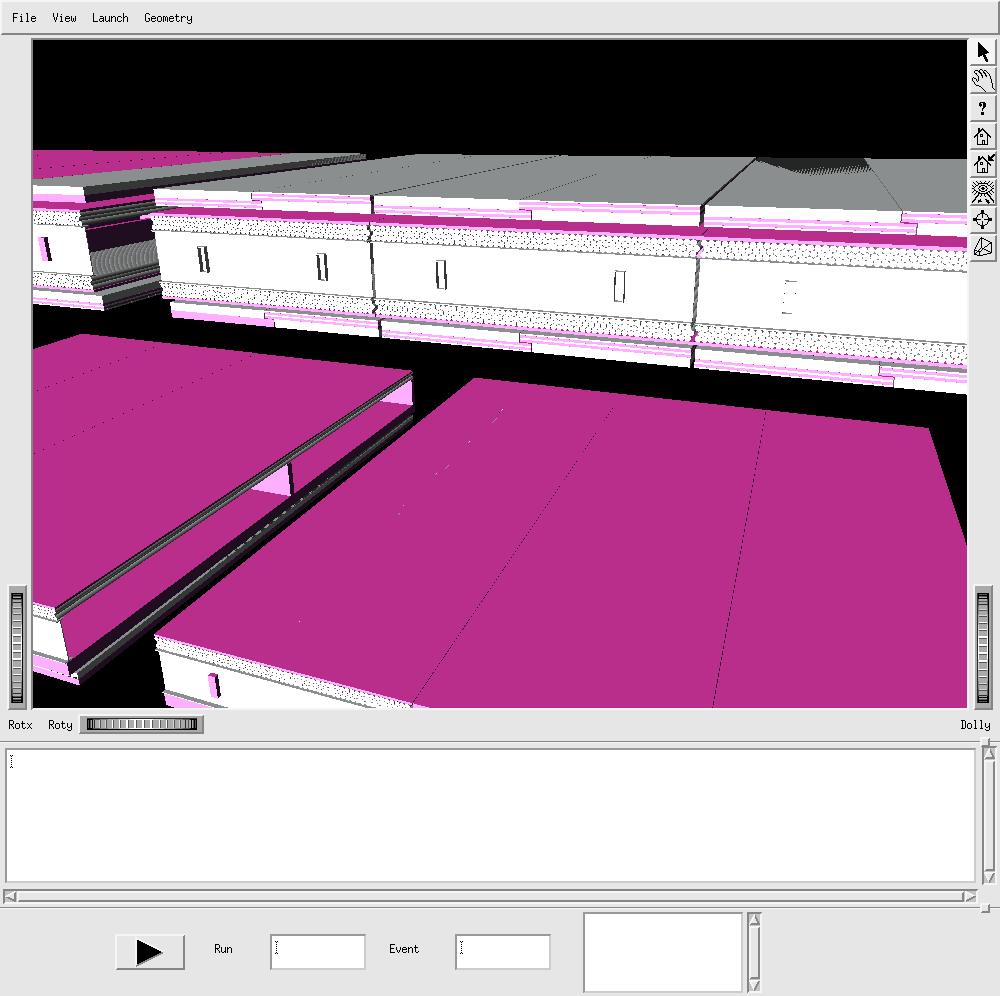The image size is (1000, 996).
Task: Click the View All eye icon
Action: click(x=983, y=192)
